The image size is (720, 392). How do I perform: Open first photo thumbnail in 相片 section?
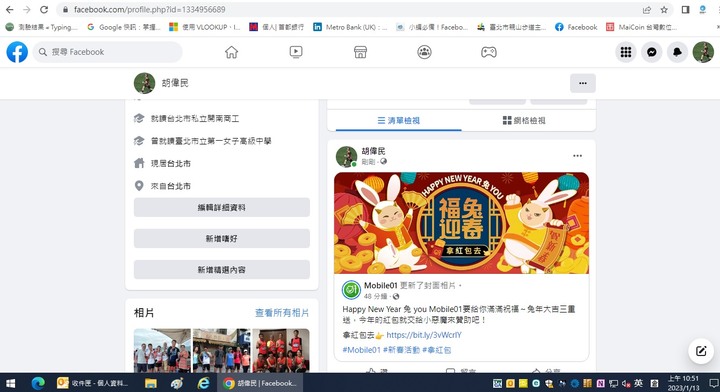162,350
